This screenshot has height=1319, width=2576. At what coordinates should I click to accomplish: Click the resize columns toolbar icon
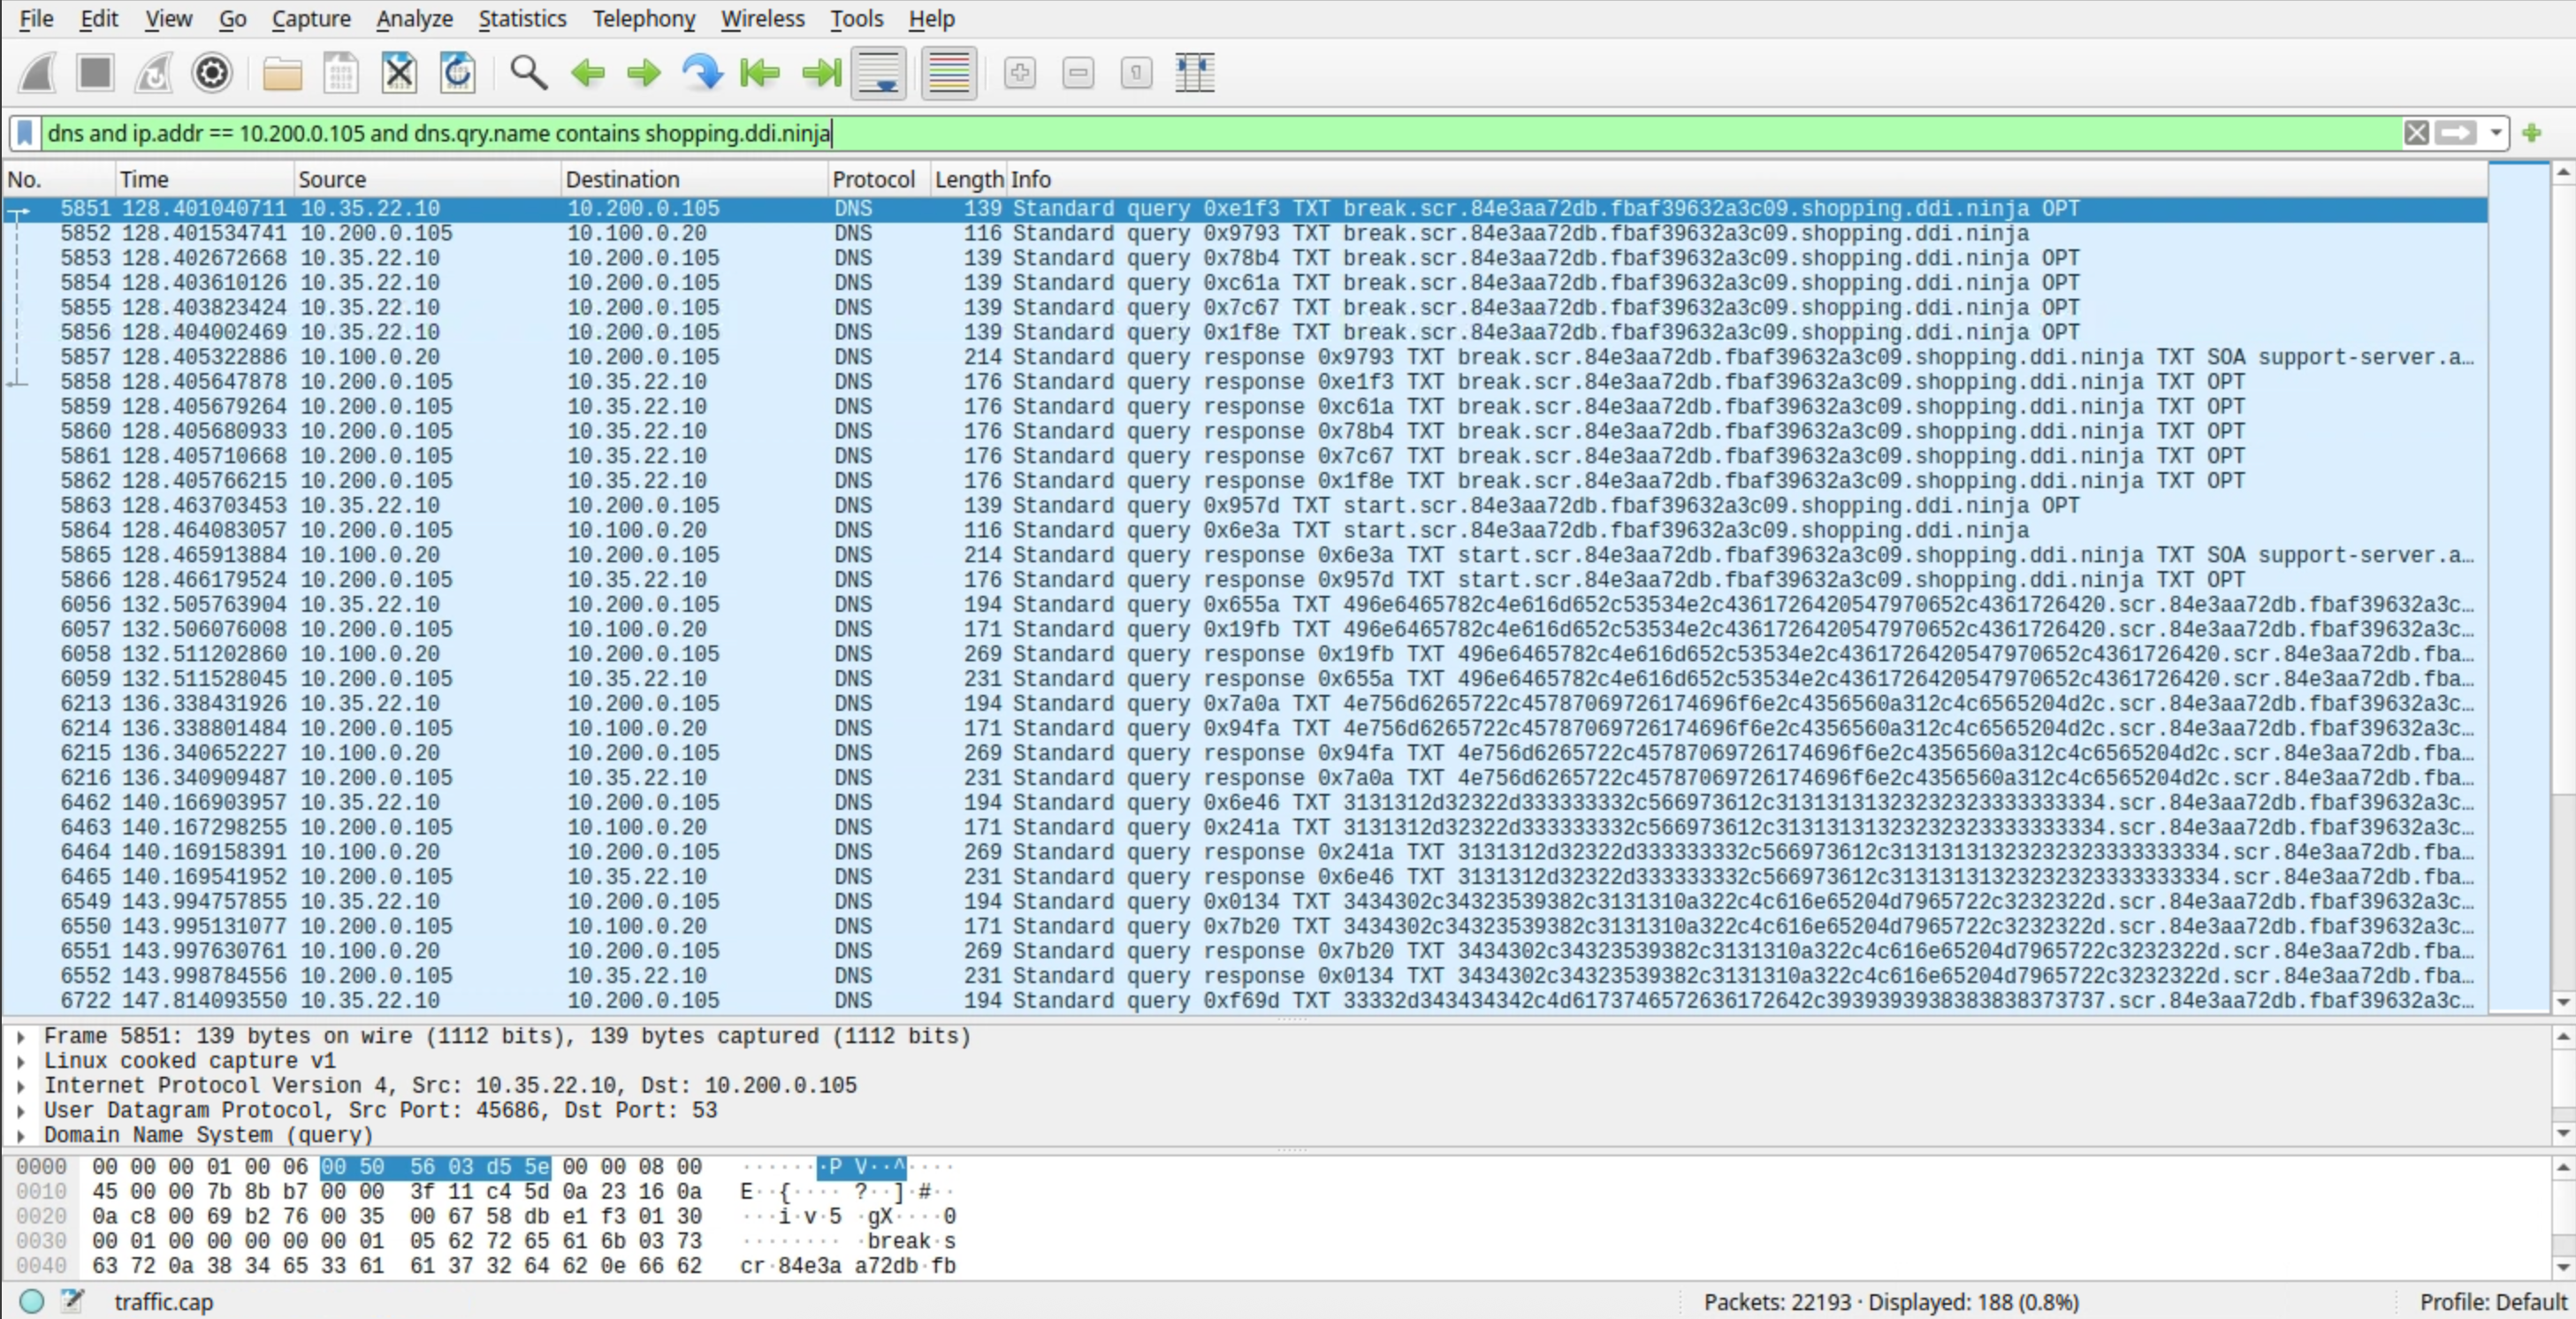click(1194, 73)
